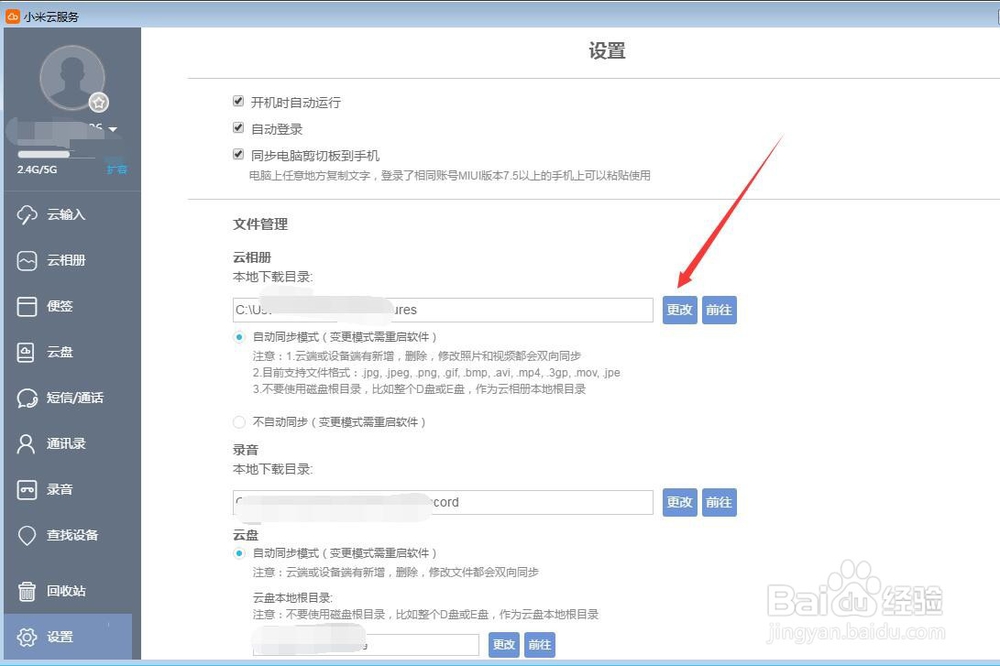Expand the account name dropdown arrow
This screenshot has height=666, width=1000.
click(113, 130)
